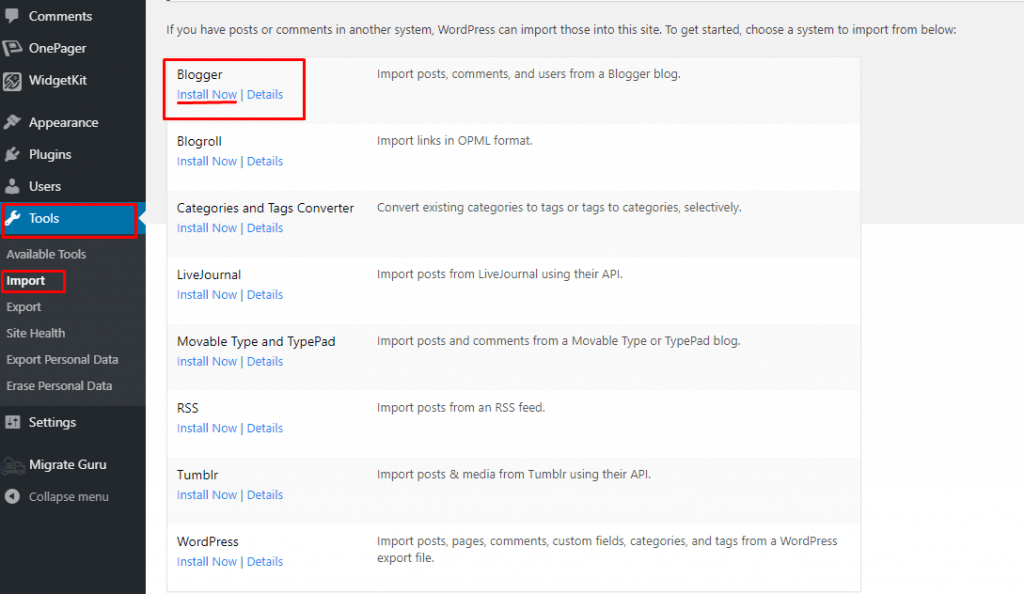Viewport: 1024px width, 594px height.
Task: Click the 'Convert existing categories to tags' description
Action: 559,208
